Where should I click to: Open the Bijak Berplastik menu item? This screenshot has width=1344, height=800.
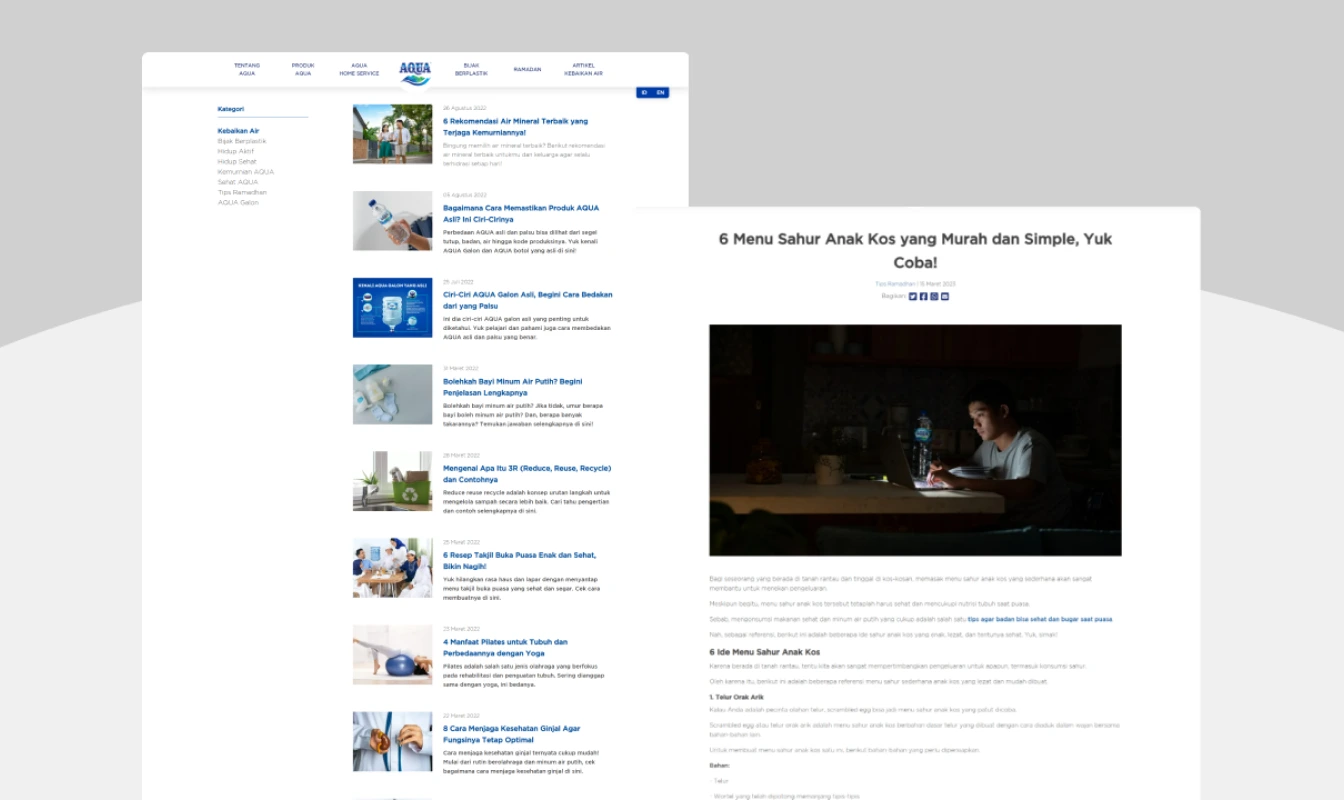[471, 69]
